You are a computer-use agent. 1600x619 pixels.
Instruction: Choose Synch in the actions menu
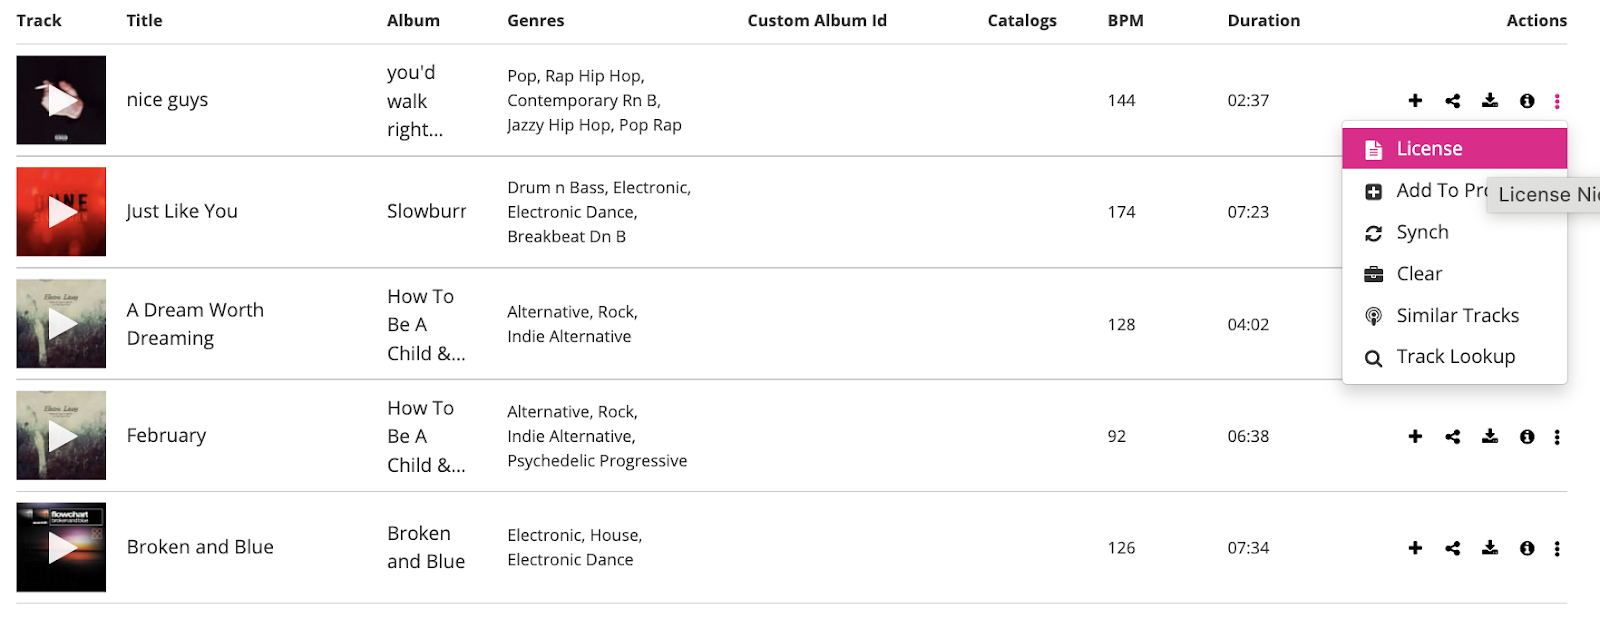[1422, 232]
